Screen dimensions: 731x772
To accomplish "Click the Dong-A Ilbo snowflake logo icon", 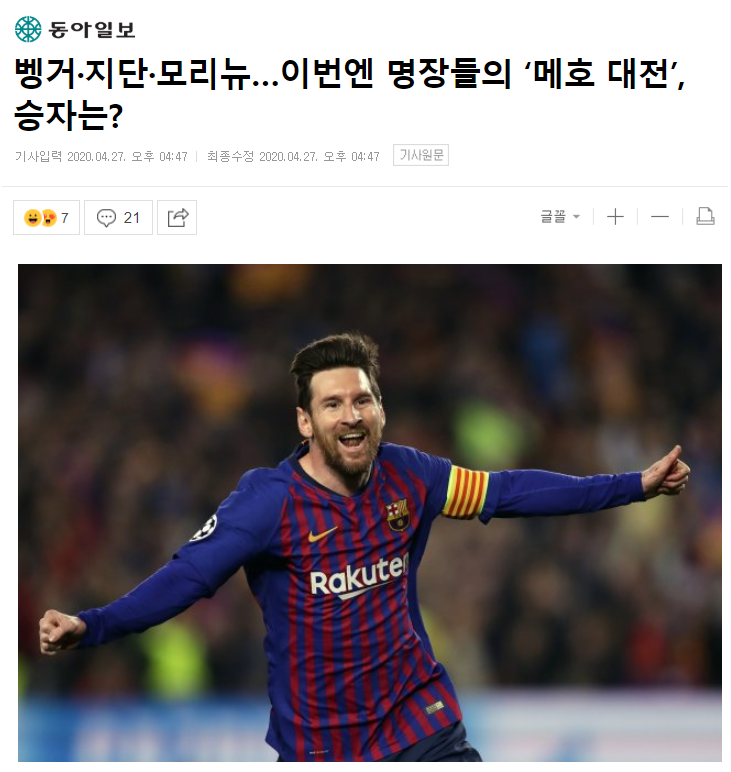I will click(28, 29).
